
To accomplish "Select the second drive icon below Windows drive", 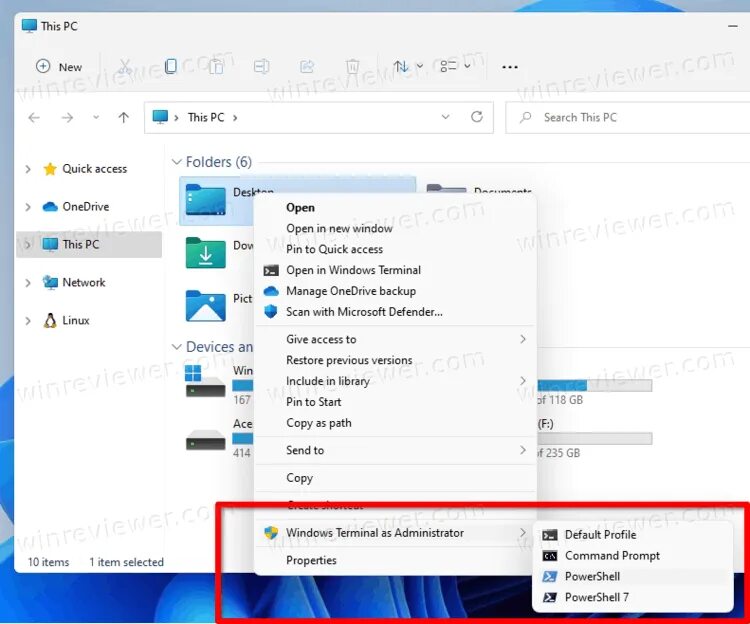I will click(205, 439).
